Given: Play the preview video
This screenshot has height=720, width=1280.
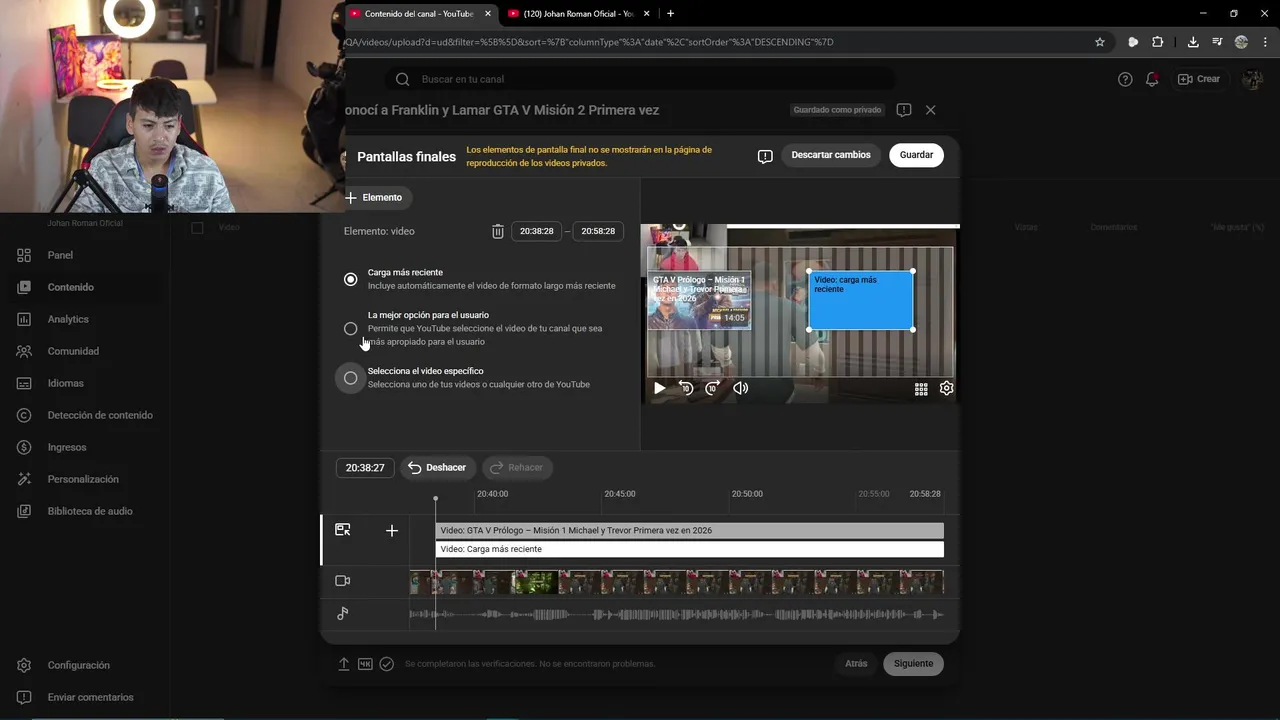Looking at the screenshot, I should click(659, 388).
